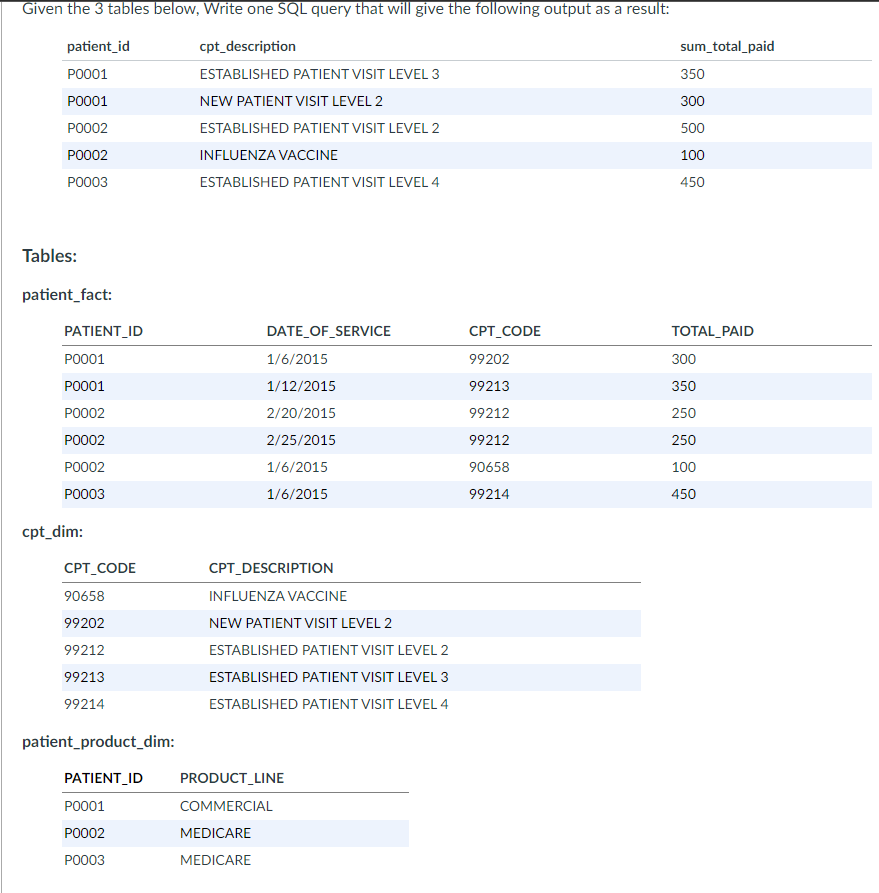Click the output value 100 for P0002
Screen dimensions: 879x893
pos(692,155)
